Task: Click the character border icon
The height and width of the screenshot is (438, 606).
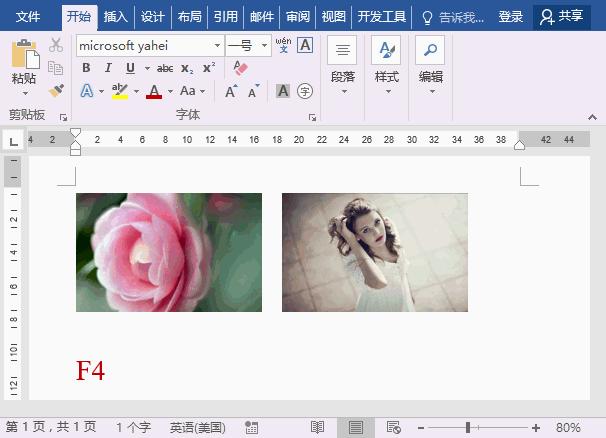Action: [305, 45]
